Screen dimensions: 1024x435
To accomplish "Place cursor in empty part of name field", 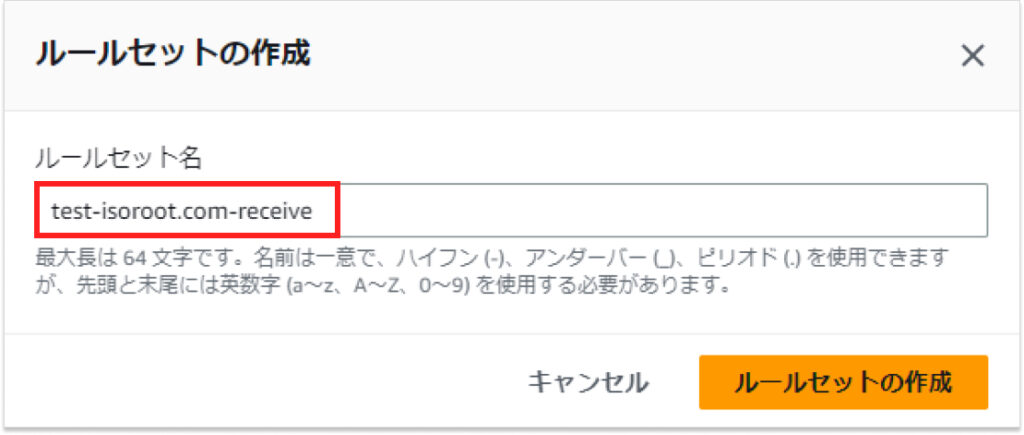I will click(660, 210).
